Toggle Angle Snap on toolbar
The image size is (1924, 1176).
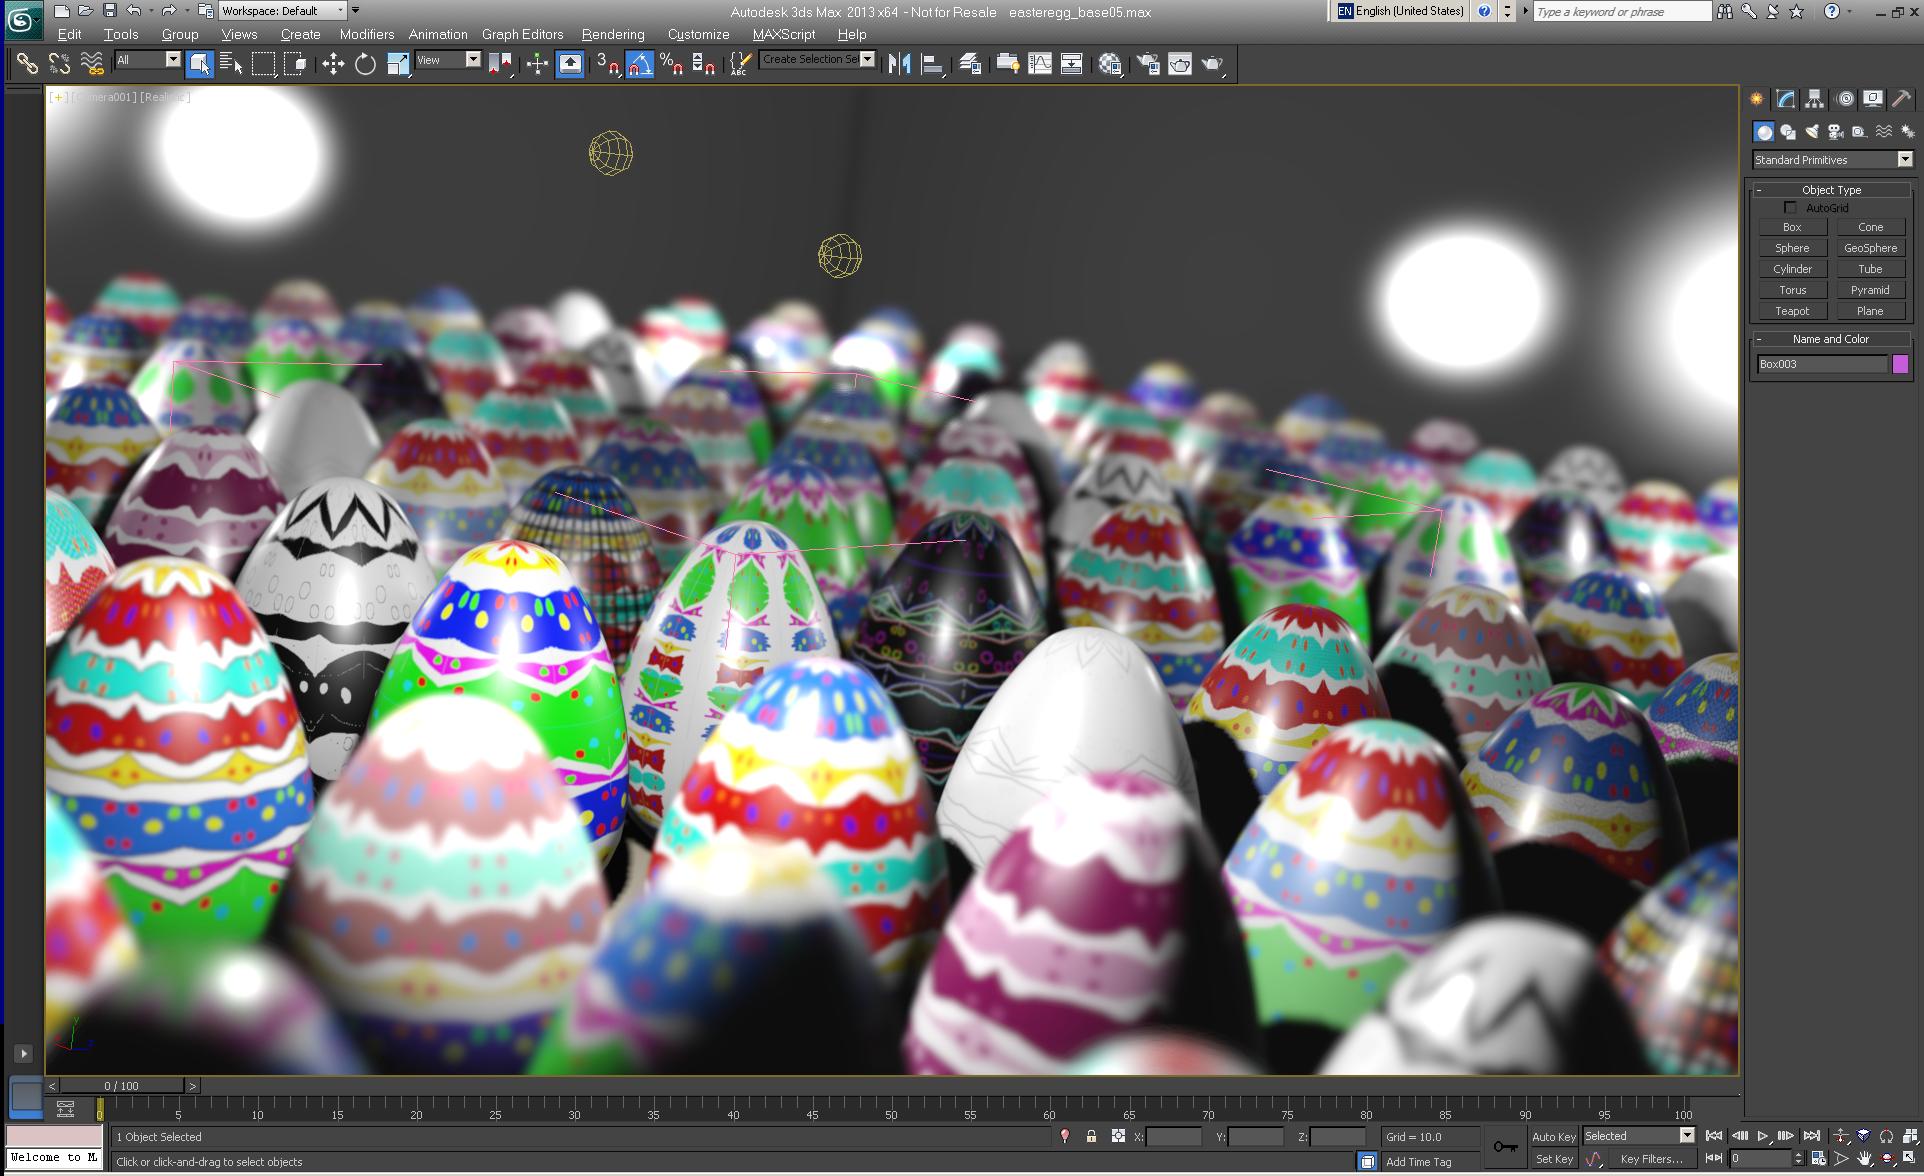point(639,64)
